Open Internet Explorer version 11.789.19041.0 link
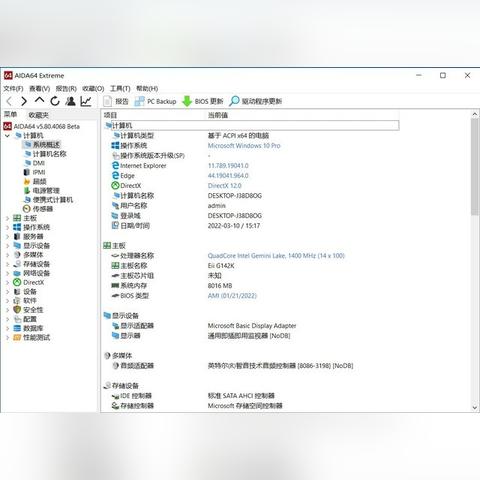 point(228,166)
